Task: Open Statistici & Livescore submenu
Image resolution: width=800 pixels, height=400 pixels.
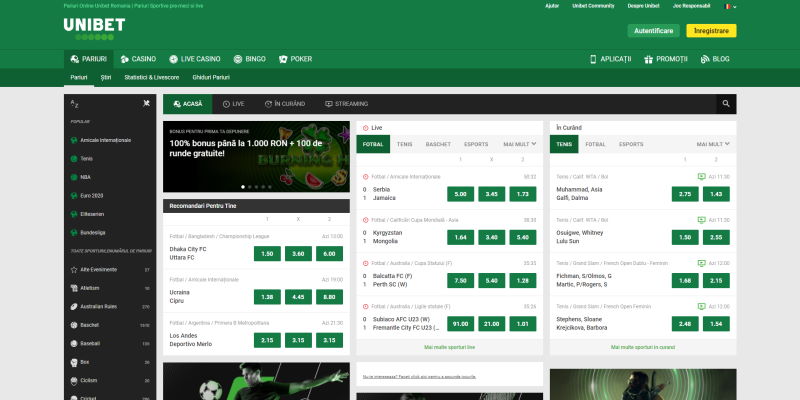Action: [152, 78]
